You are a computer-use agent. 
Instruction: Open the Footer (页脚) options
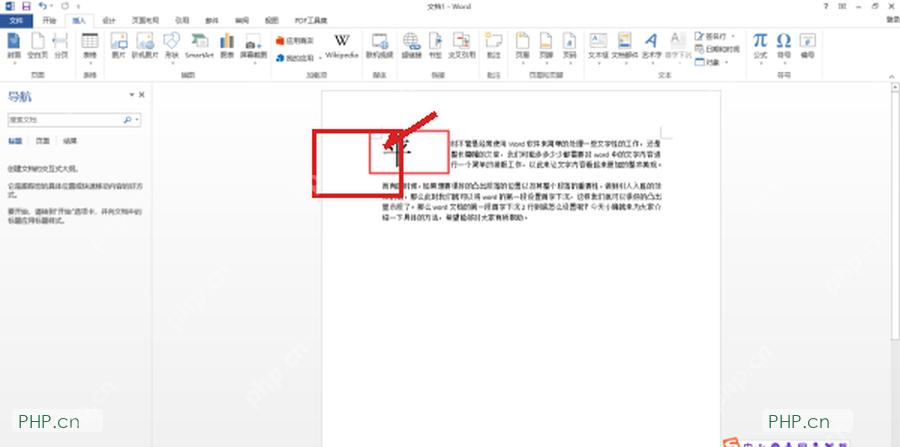pyautogui.click(x=546, y=48)
